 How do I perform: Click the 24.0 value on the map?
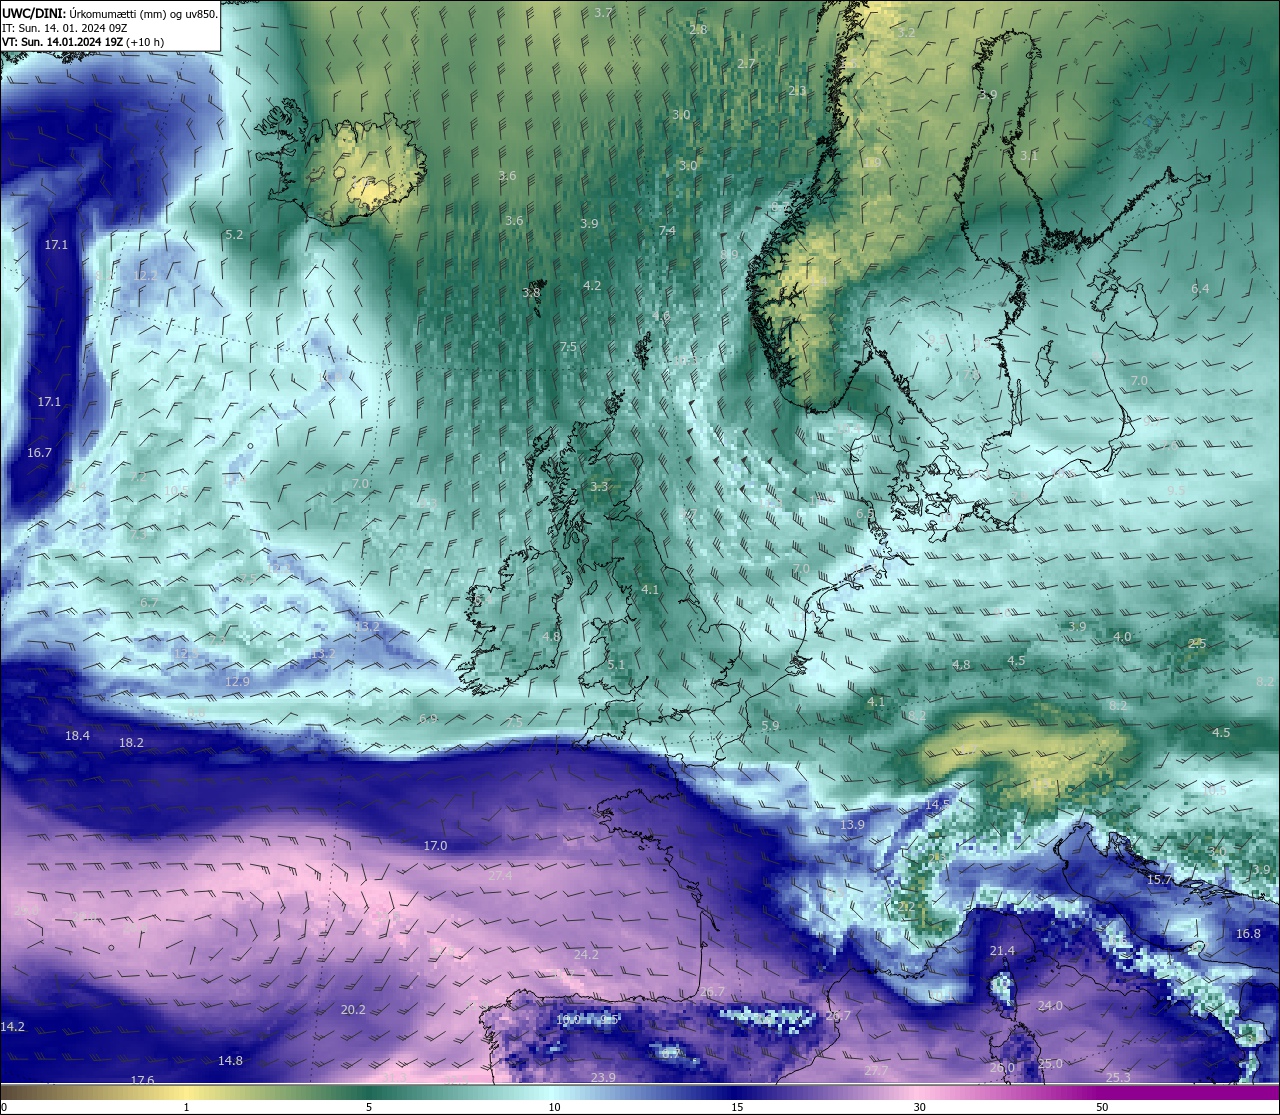tap(1050, 1006)
